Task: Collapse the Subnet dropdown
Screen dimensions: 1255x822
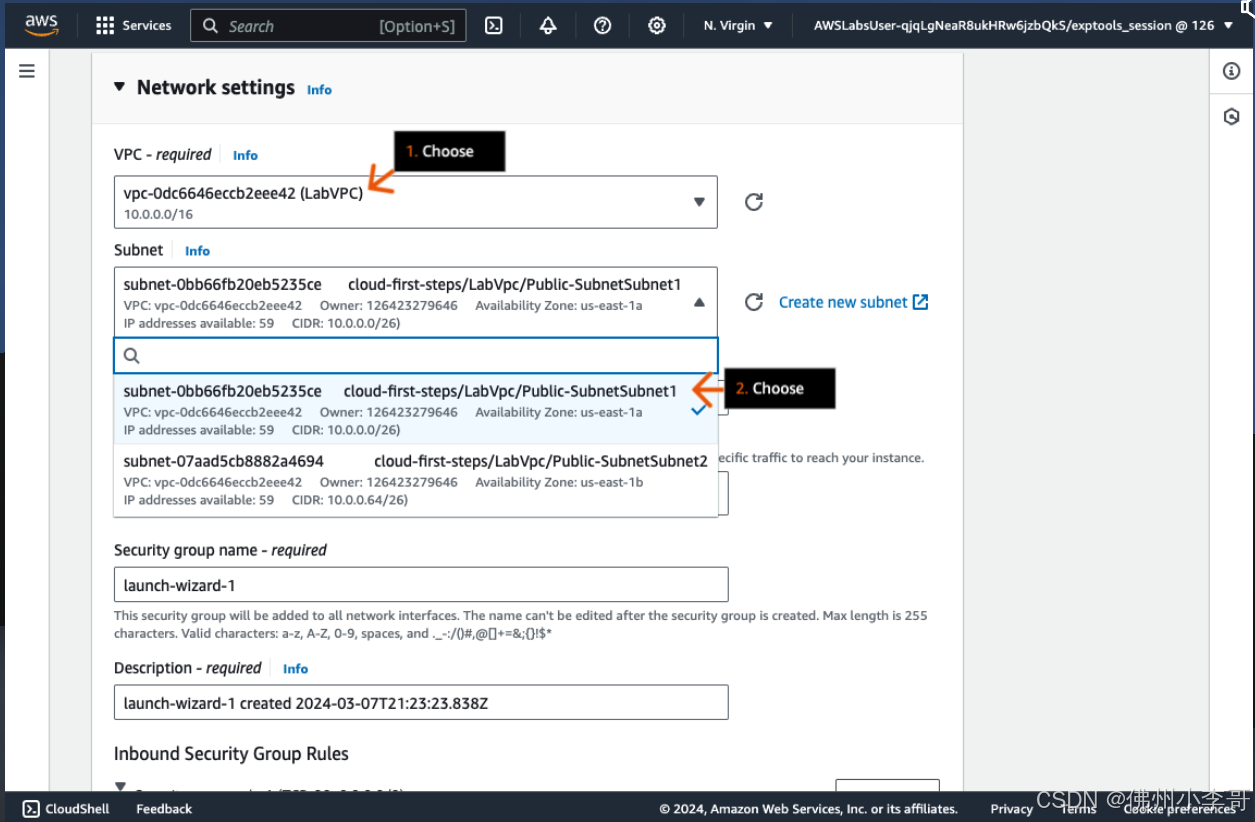Action: coord(699,302)
